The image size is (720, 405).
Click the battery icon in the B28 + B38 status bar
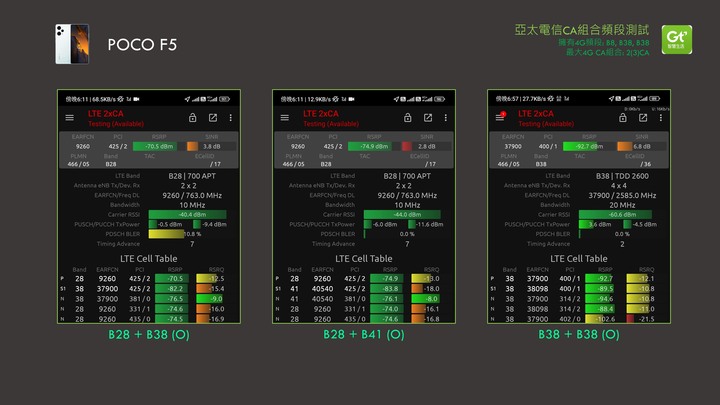tap(224, 99)
